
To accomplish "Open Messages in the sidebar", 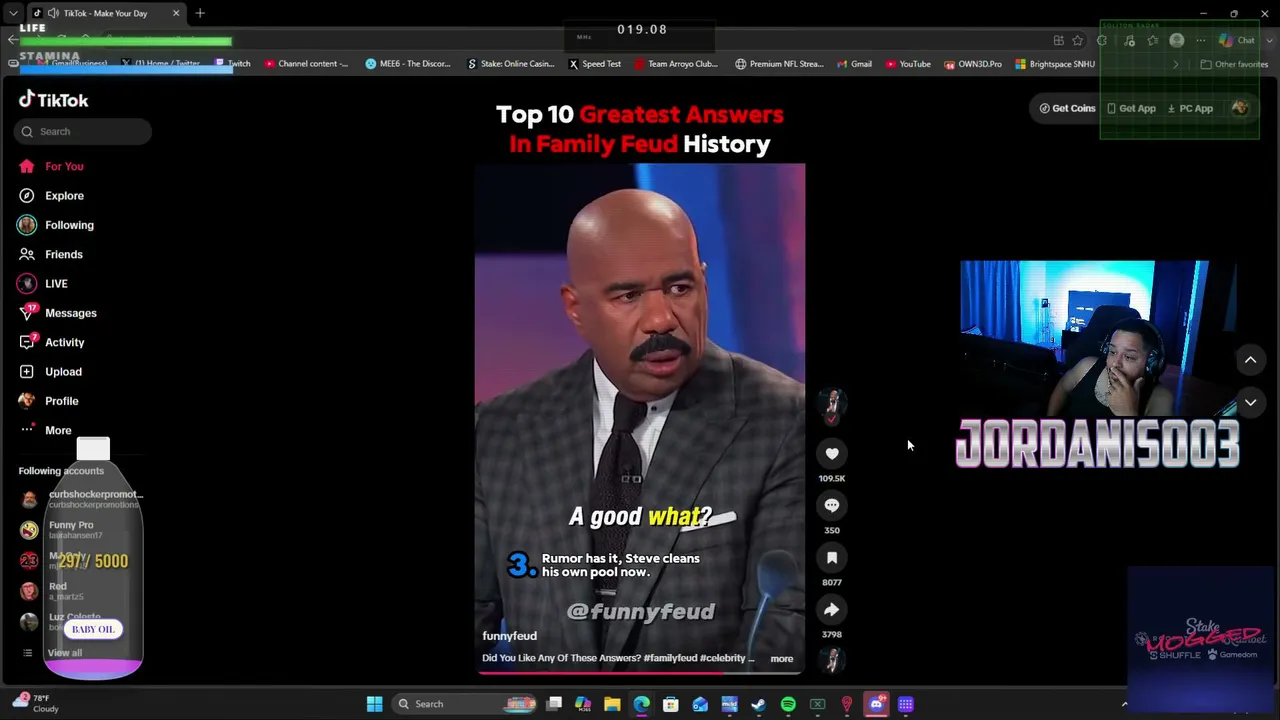I will pyautogui.click(x=57, y=313).
